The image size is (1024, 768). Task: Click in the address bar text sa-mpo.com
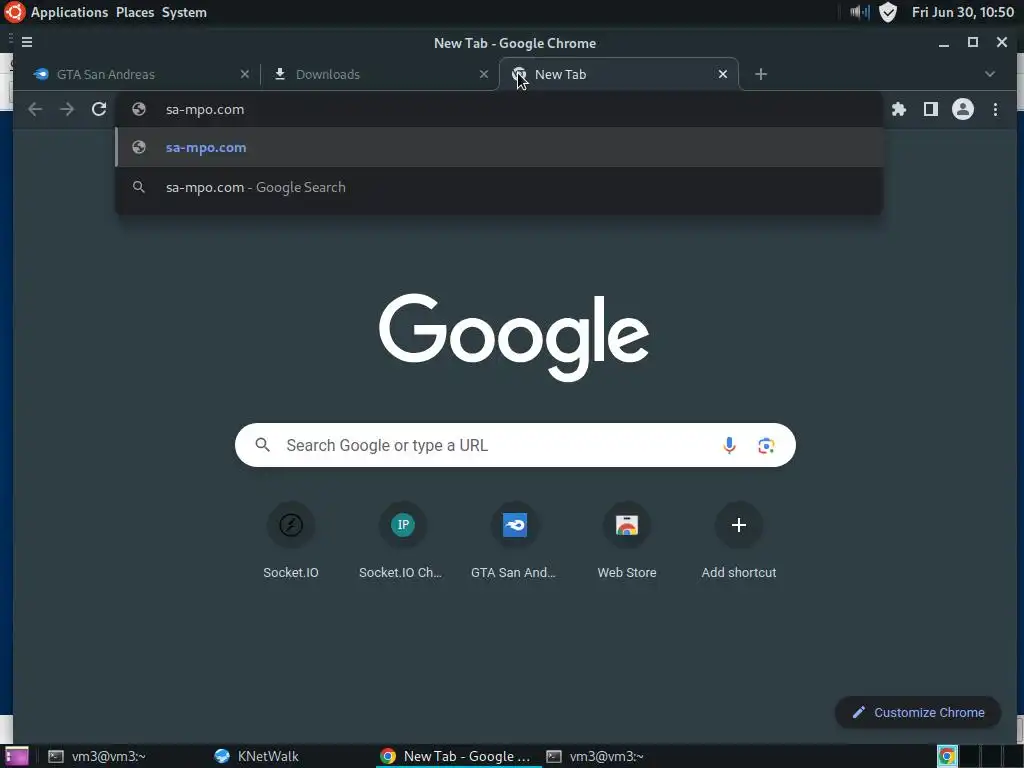coord(205,110)
